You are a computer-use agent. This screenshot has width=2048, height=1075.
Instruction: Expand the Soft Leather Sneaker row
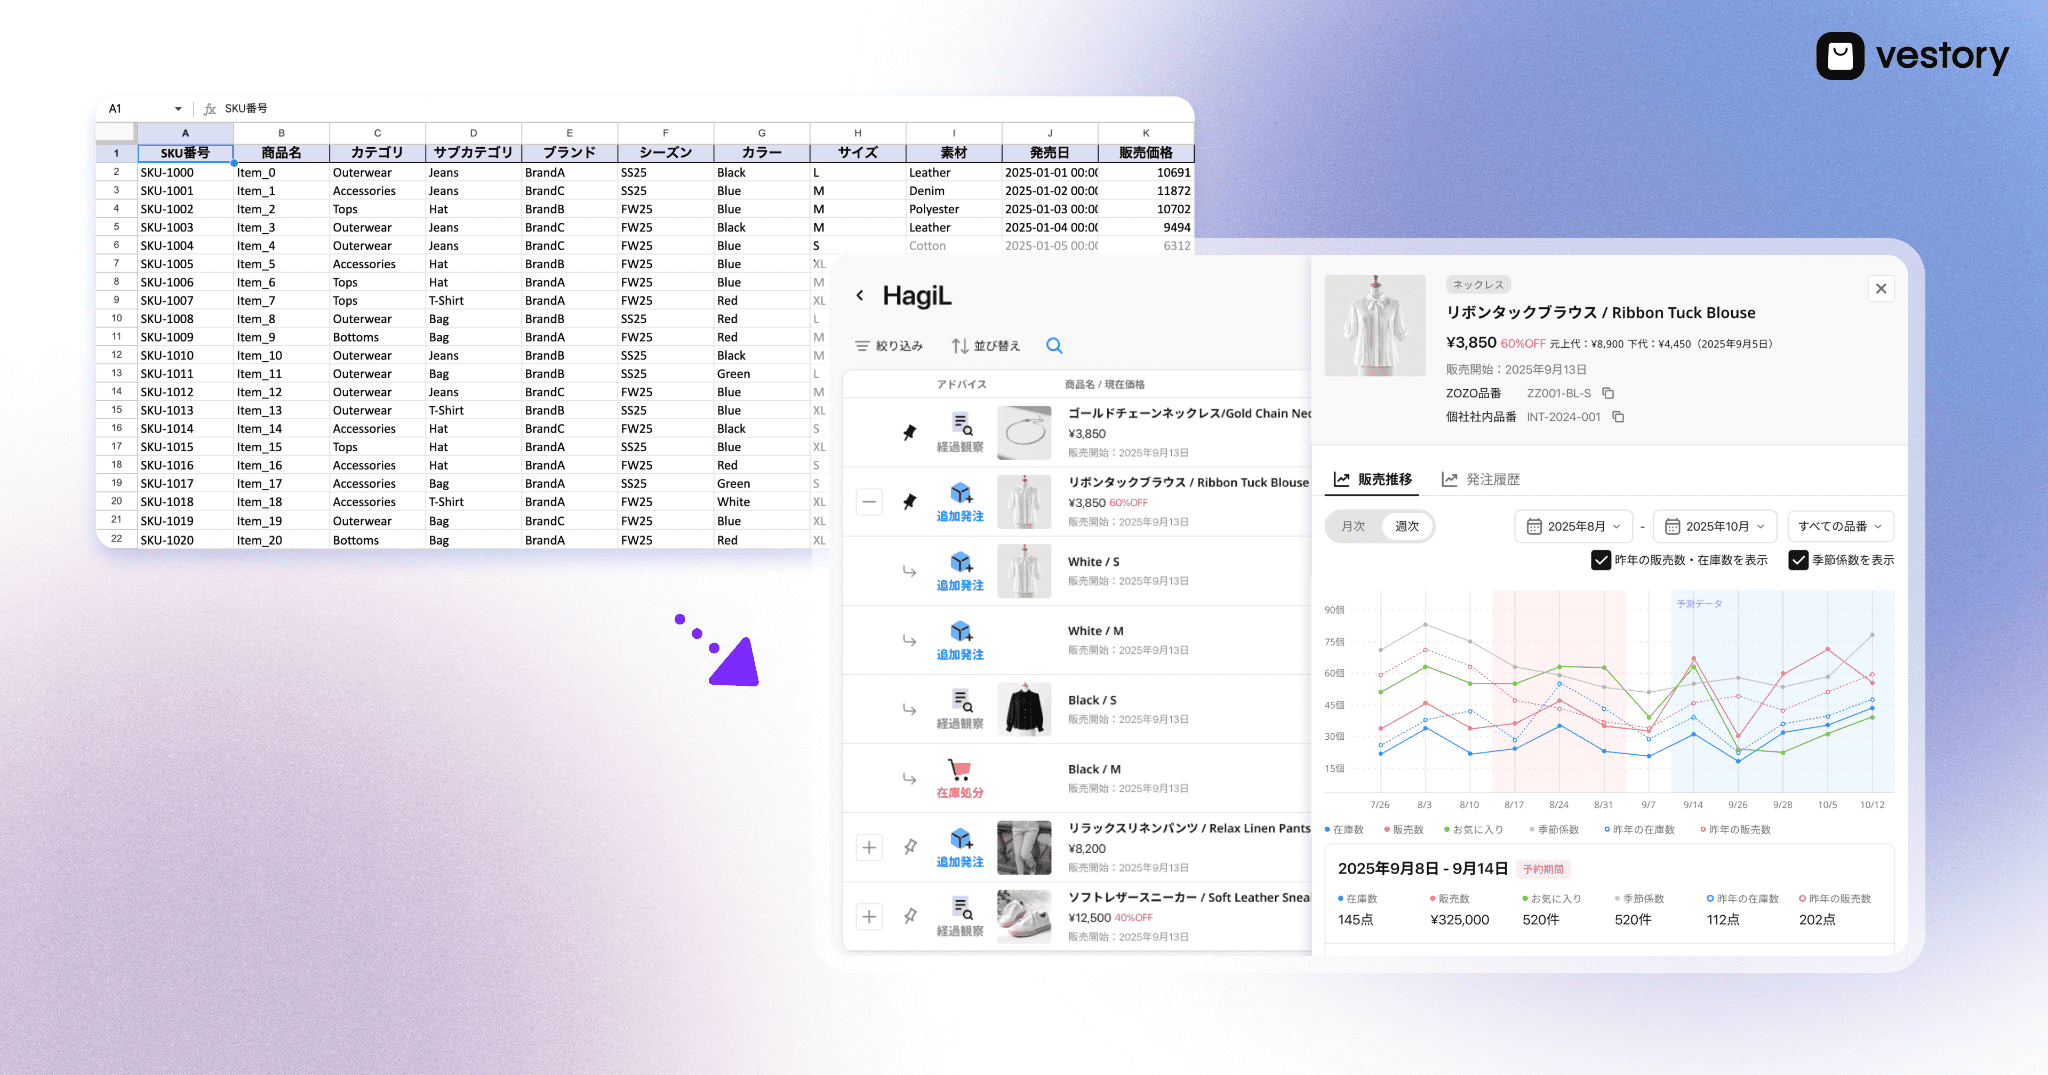tap(870, 916)
